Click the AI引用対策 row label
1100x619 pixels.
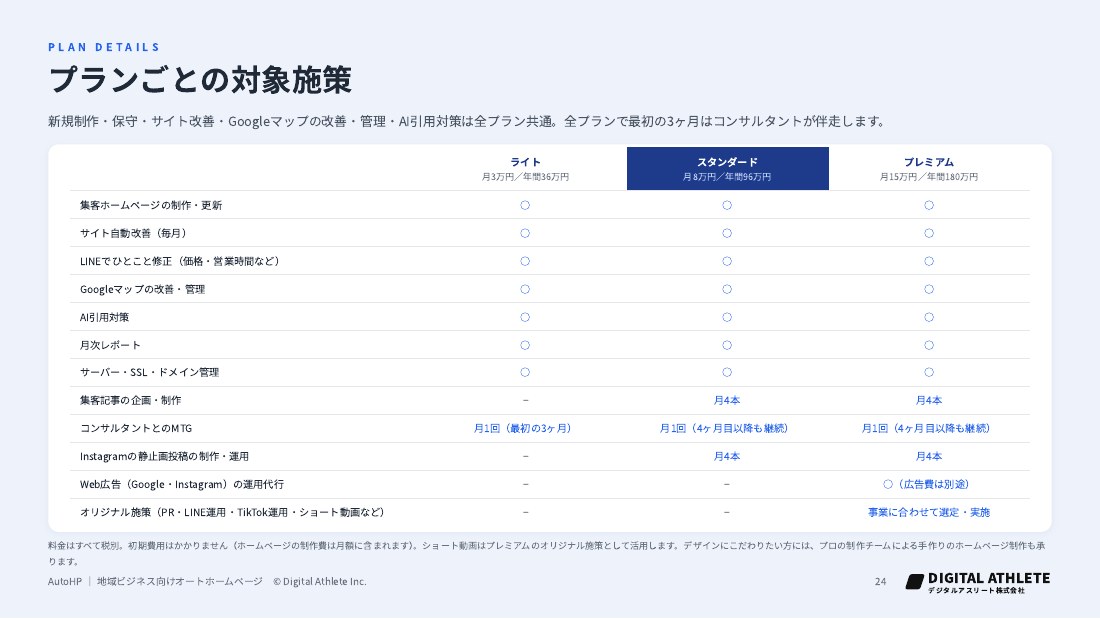click(105, 317)
